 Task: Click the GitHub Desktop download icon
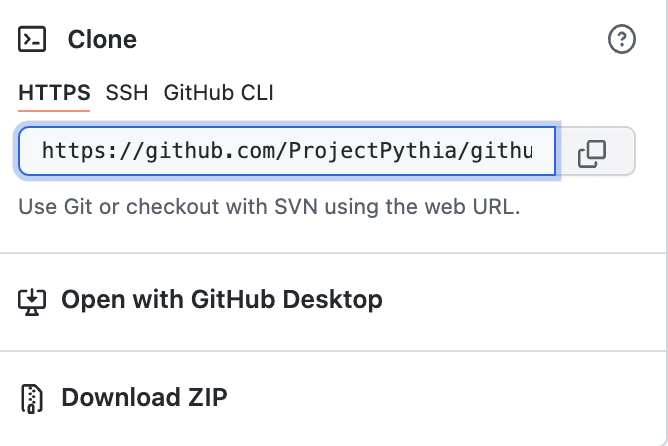(x=32, y=300)
